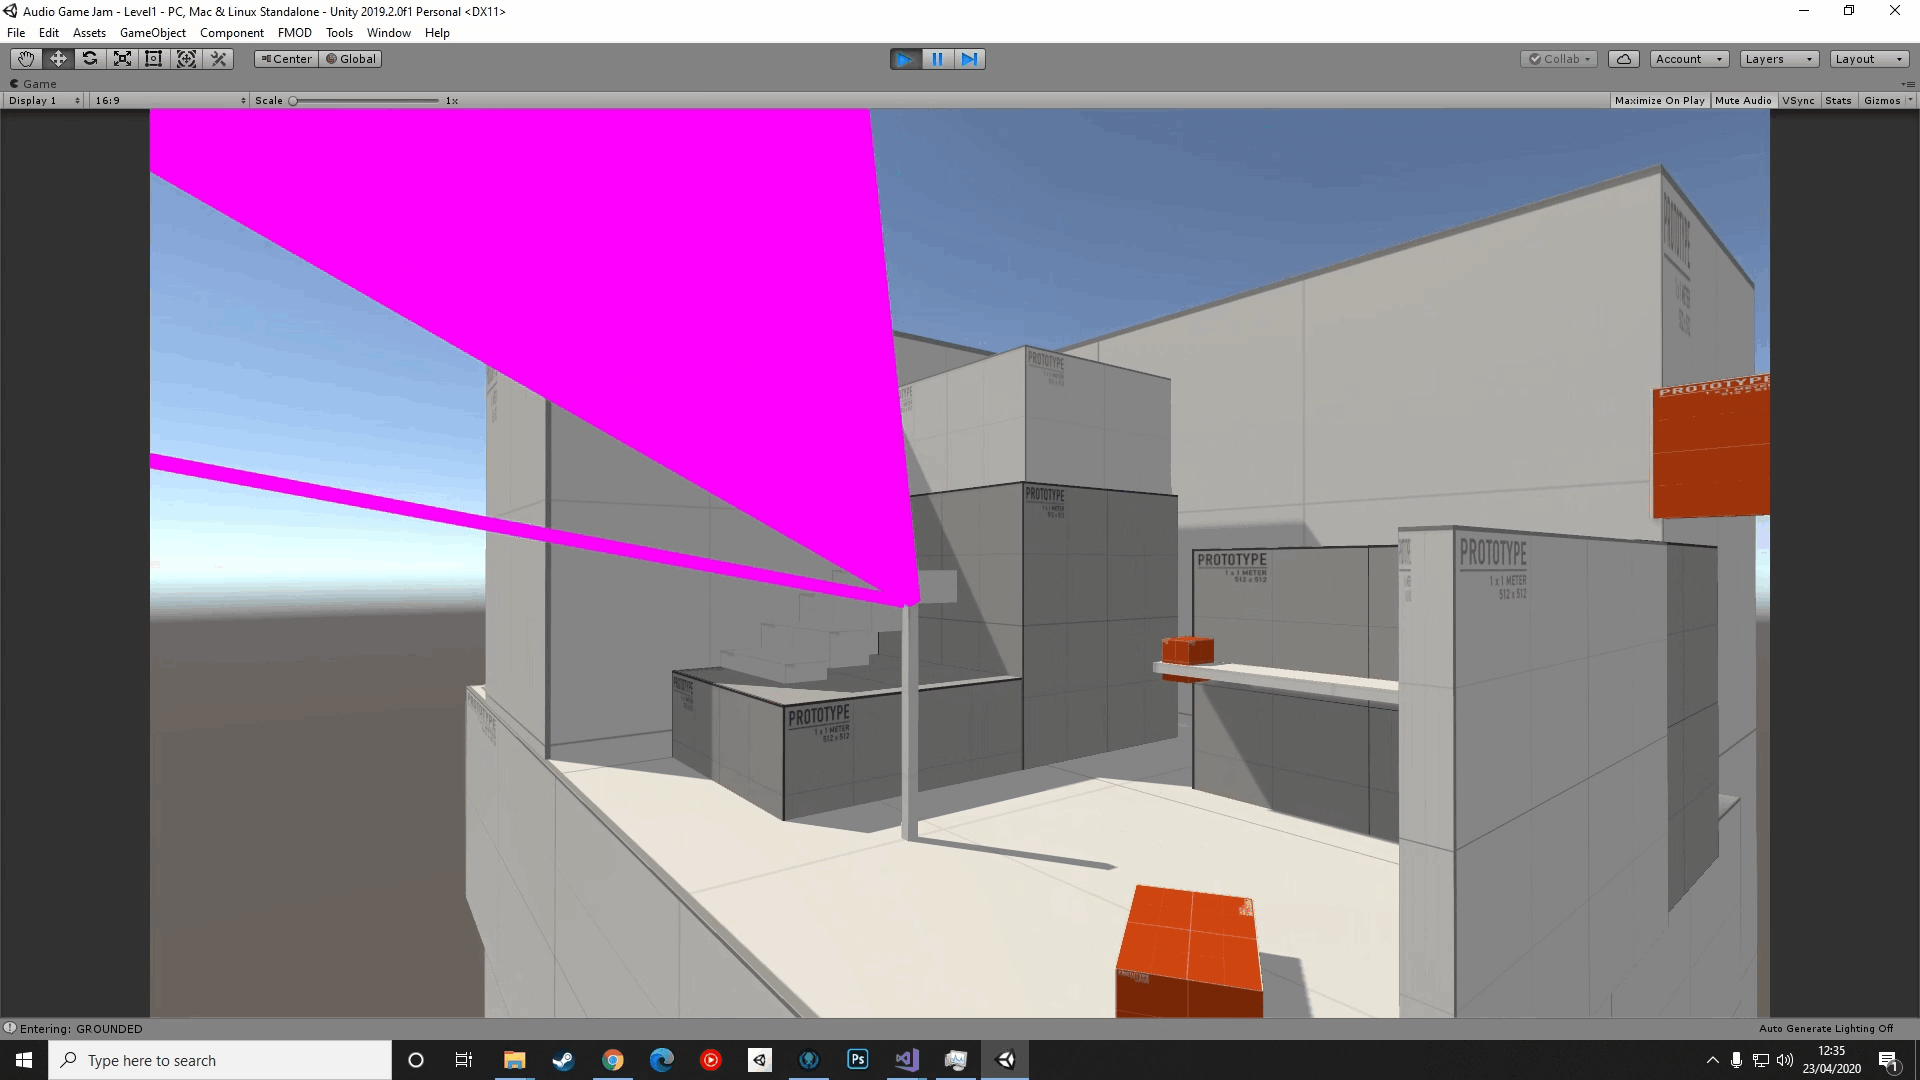Select the Rotate tool
The height and width of the screenshot is (1080, 1920).
click(x=90, y=59)
